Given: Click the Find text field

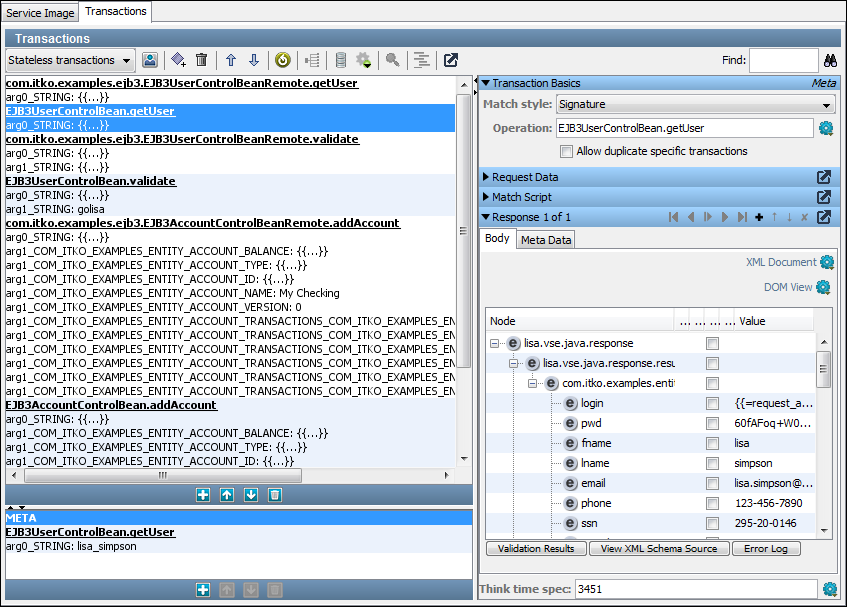Looking at the screenshot, I should (783, 61).
